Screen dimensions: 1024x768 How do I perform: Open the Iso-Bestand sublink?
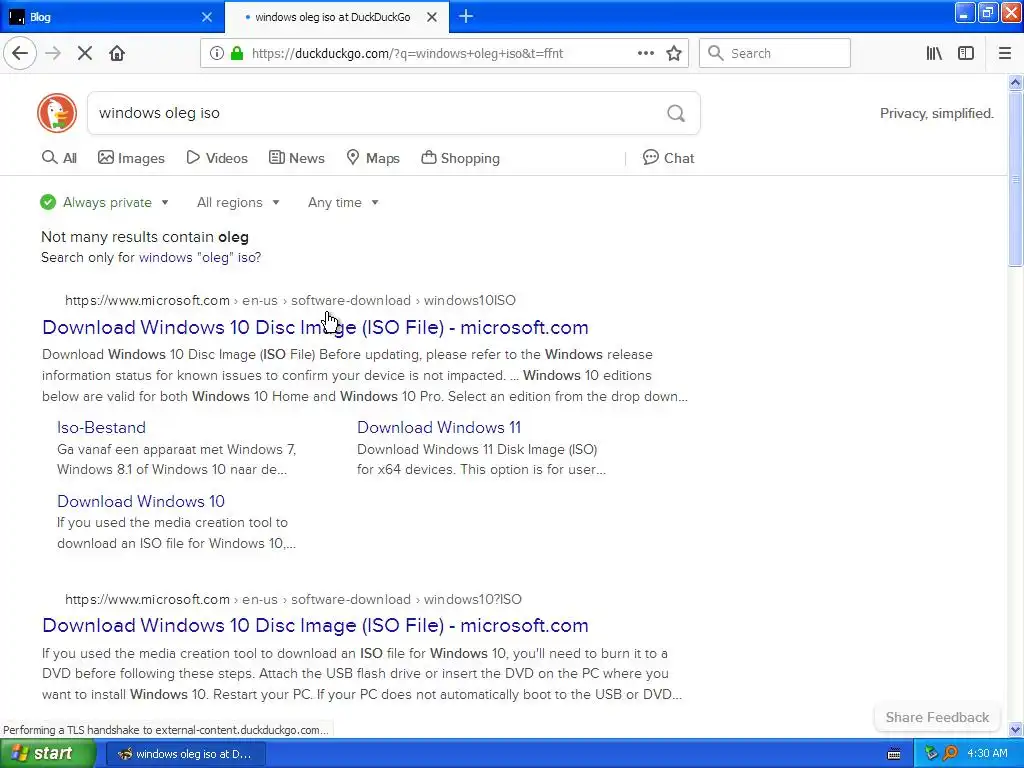[x=101, y=427]
